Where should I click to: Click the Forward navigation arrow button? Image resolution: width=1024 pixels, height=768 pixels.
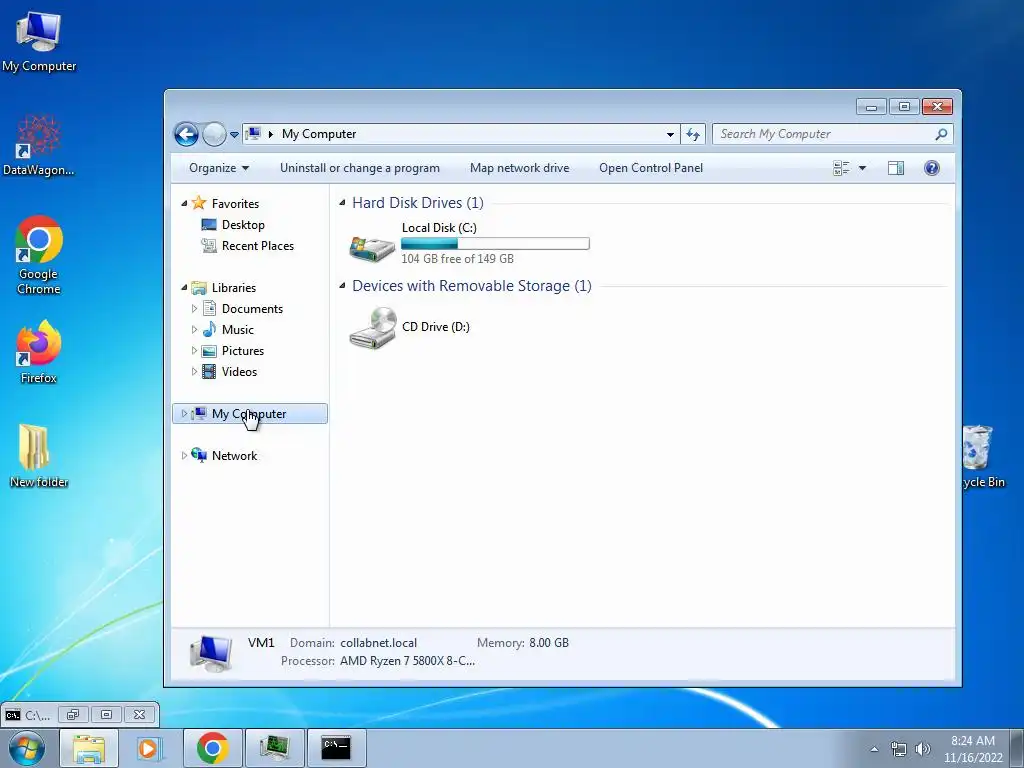[214, 135]
